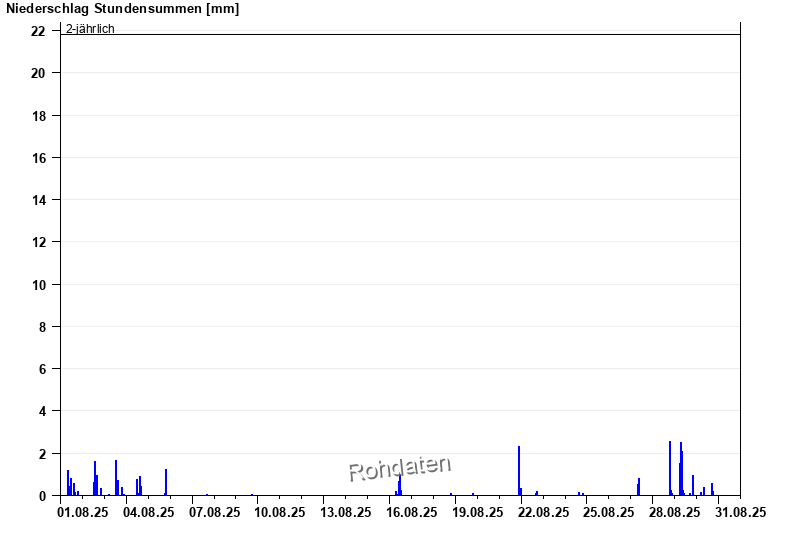Click the isolated blue bar between 04.08.25 and 07.08.25
Viewport: 800px width, 550px height.
(166, 483)
